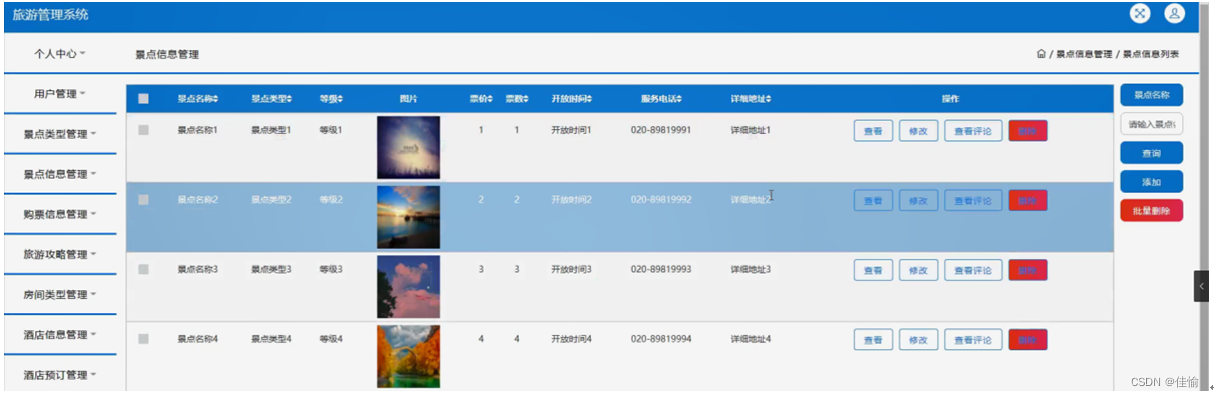This screenshot has height=397, width=1214.
Task: Sort by 开放时间 column header
Action: pos(572,99)
